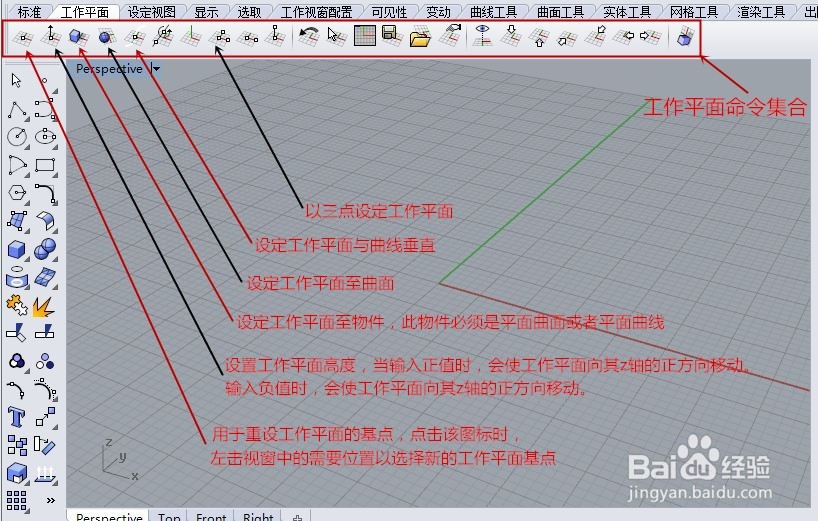Select the Boolean union spheres tool
Image resolution: width=818 pixels, height=521 pixels.
tap(45, 249)
